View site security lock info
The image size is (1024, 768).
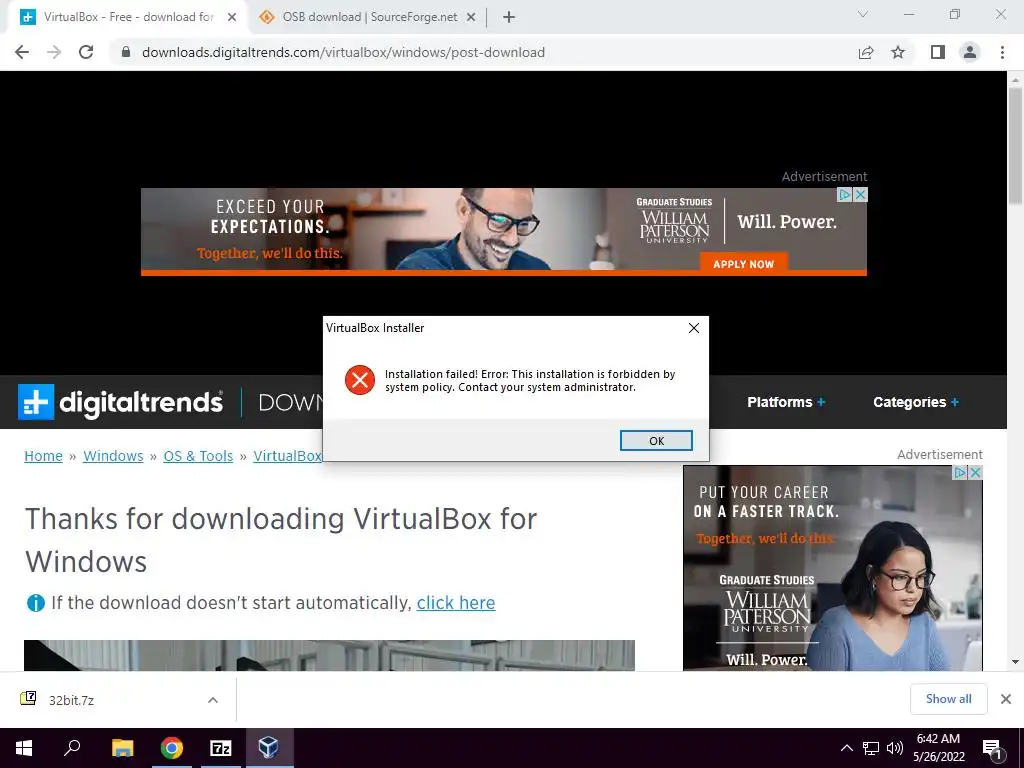[x=126, y=52]
